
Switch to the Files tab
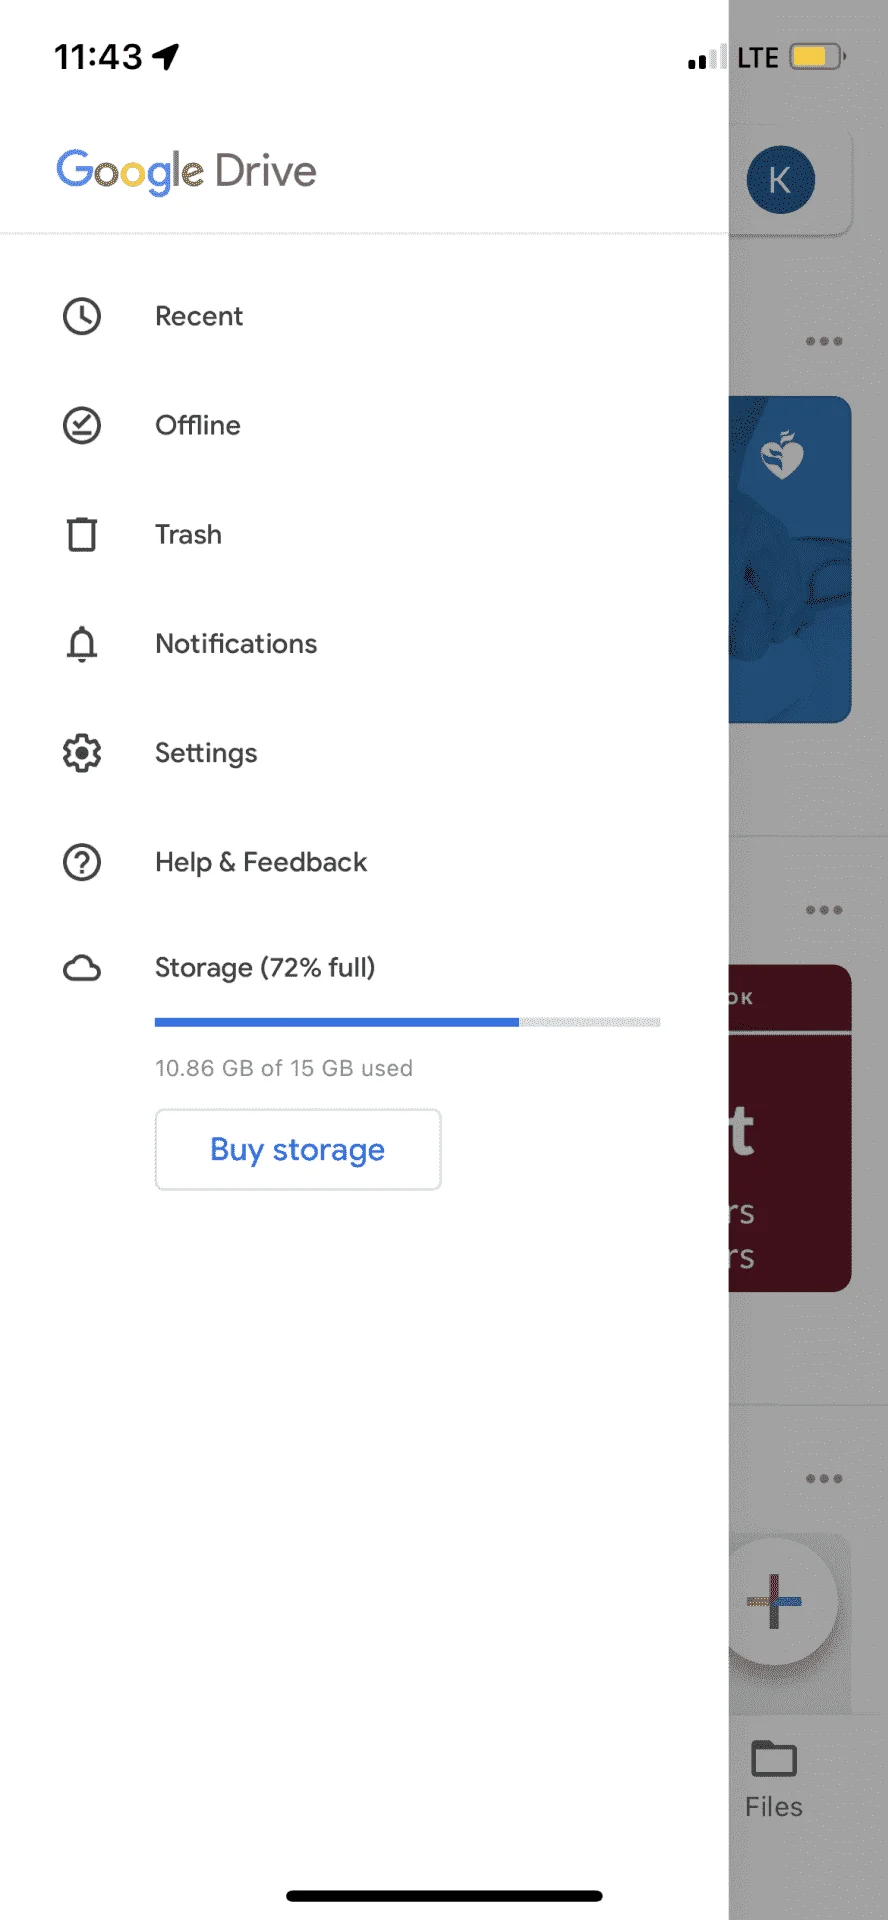coord(774,1780)
